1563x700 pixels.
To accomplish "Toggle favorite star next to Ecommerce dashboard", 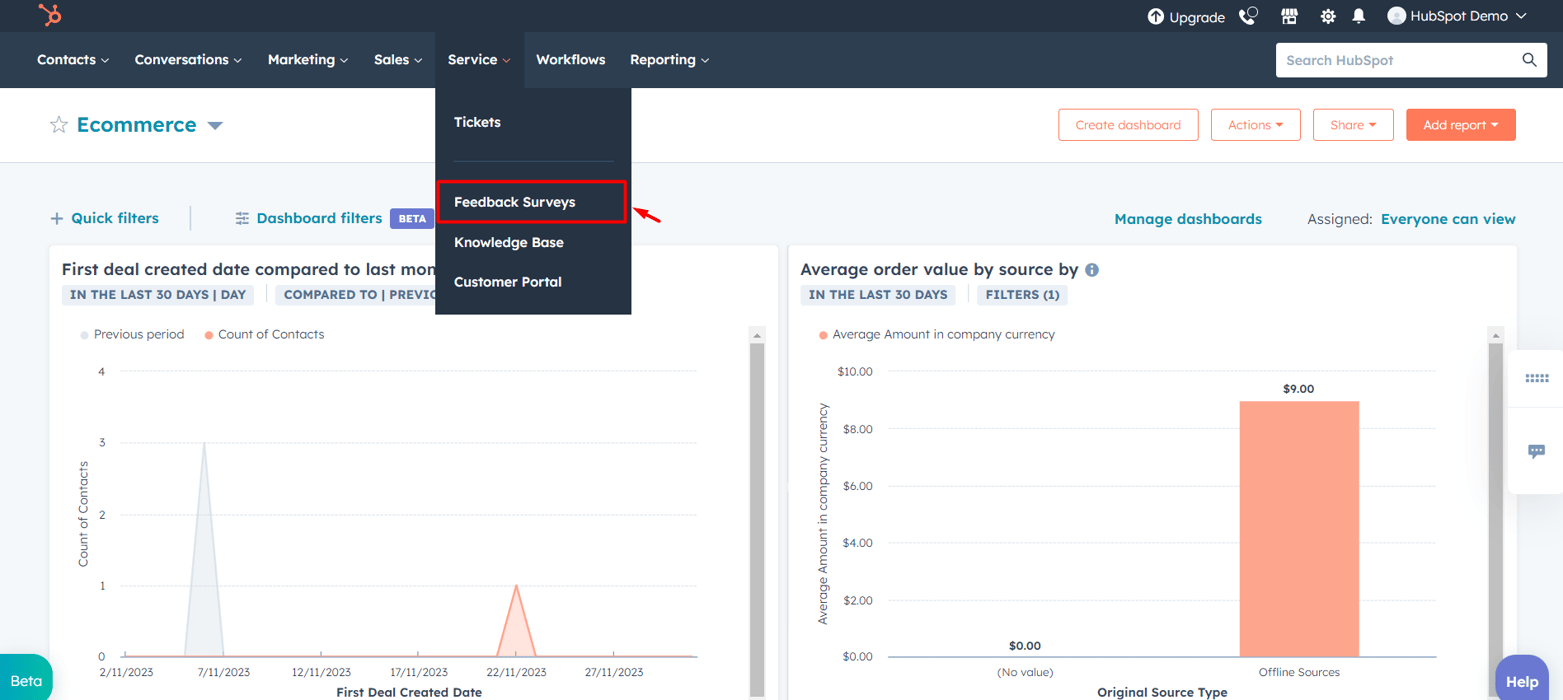I will pos(58,125).
